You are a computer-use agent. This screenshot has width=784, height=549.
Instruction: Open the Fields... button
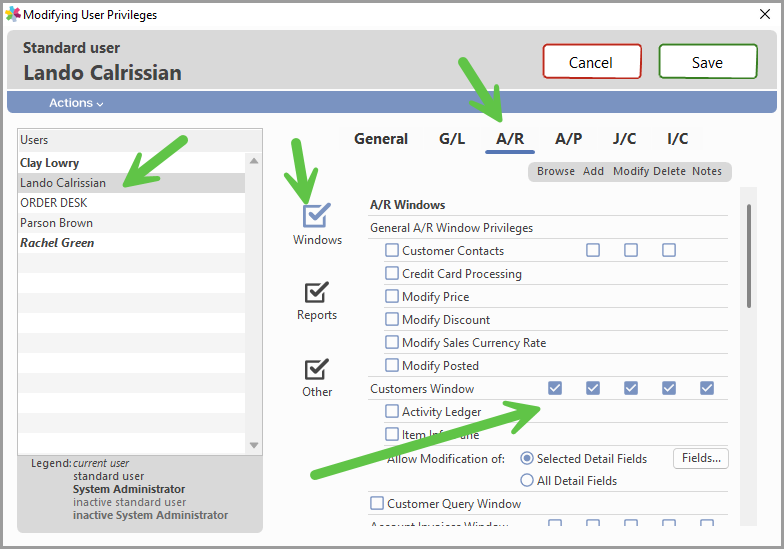[x=701, y=458]
